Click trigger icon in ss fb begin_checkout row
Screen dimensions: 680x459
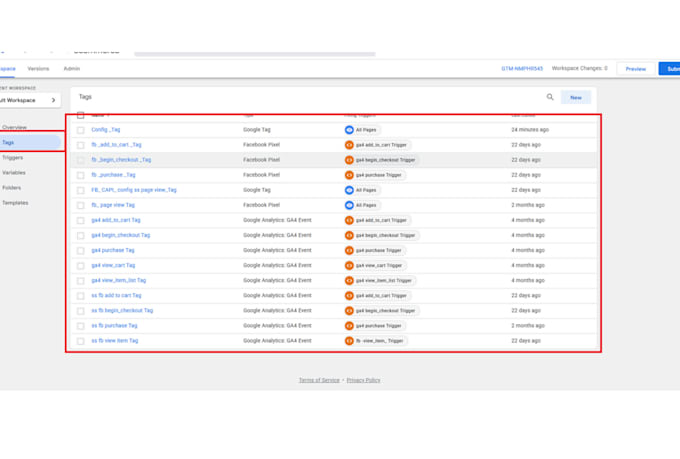(x=349, y=311)
